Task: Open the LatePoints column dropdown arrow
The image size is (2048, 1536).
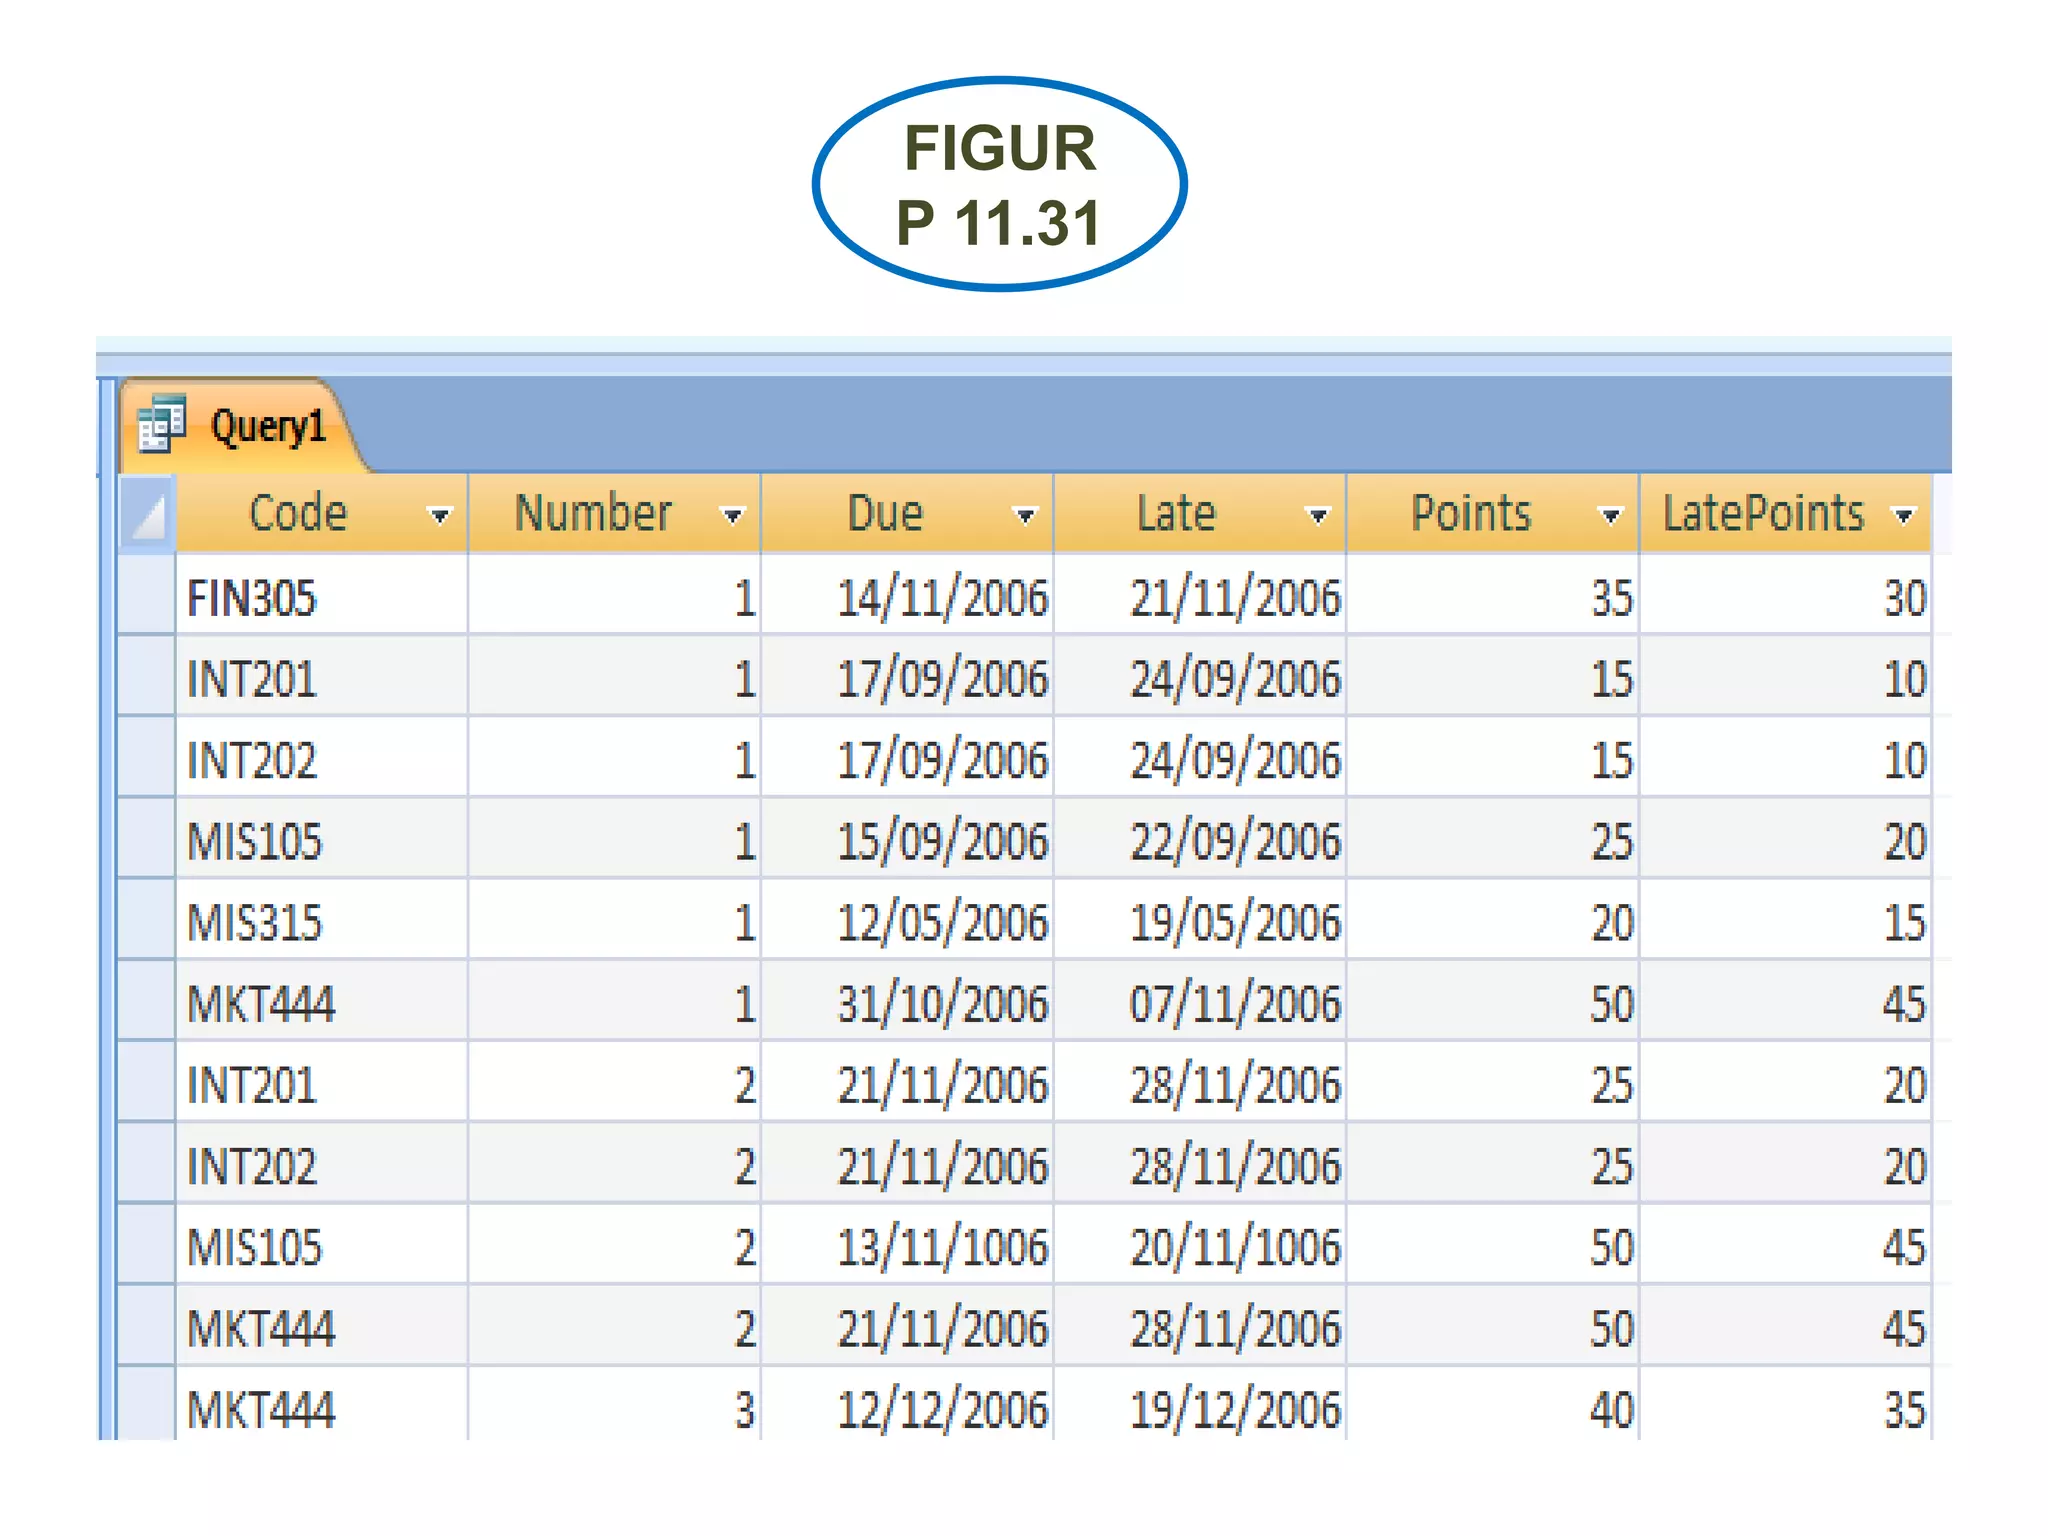Action: [x=1904, y=516]
